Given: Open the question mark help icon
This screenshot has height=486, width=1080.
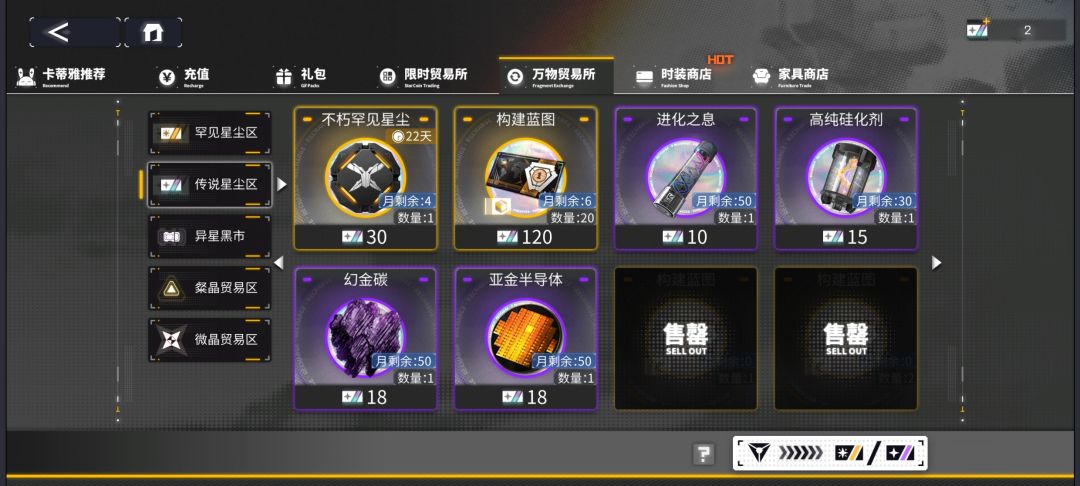Looking at the screenshot, I should 703,454.
